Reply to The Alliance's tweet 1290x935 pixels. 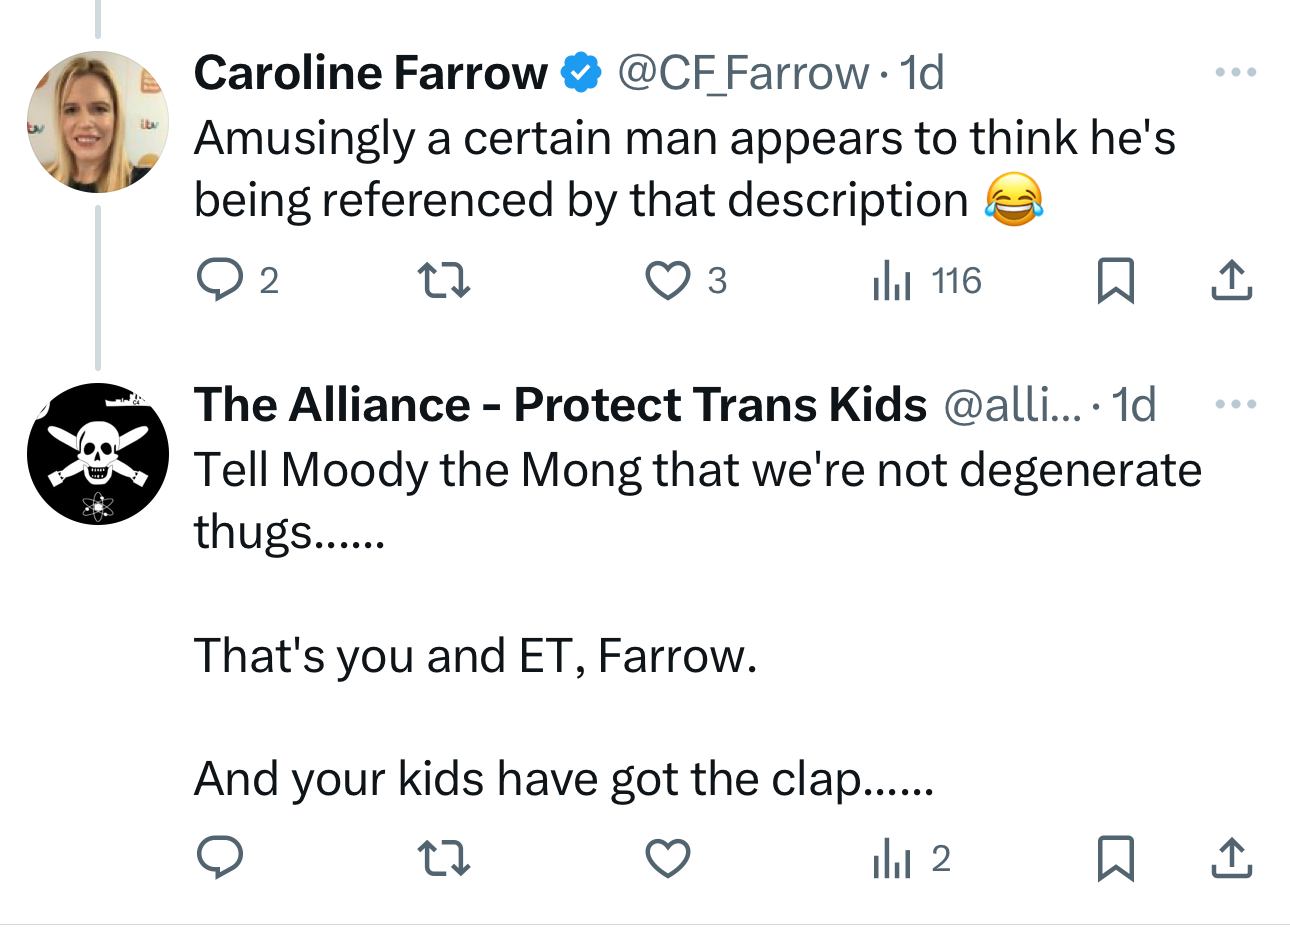pyautogui.click(x=220, y=858)
